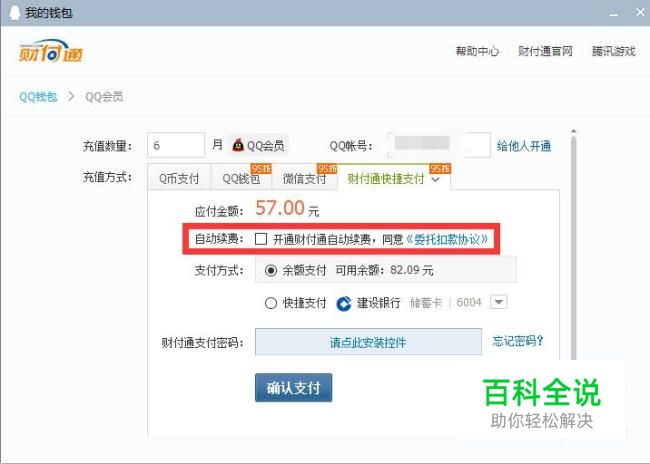Click the card number 6004 text
Screen dimensions: 650x464
point(469,303)
